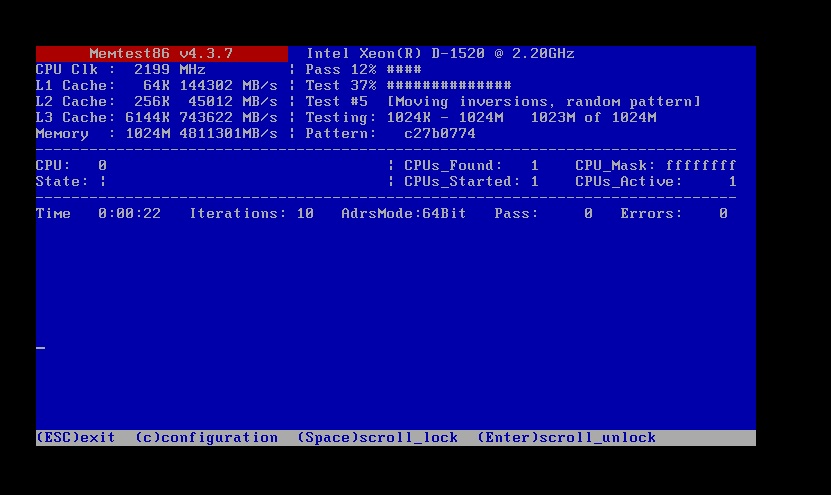Click the (Enter)scroll_unlock option
This screenshot has height=495, width=831.
click(x=567, y=438)
